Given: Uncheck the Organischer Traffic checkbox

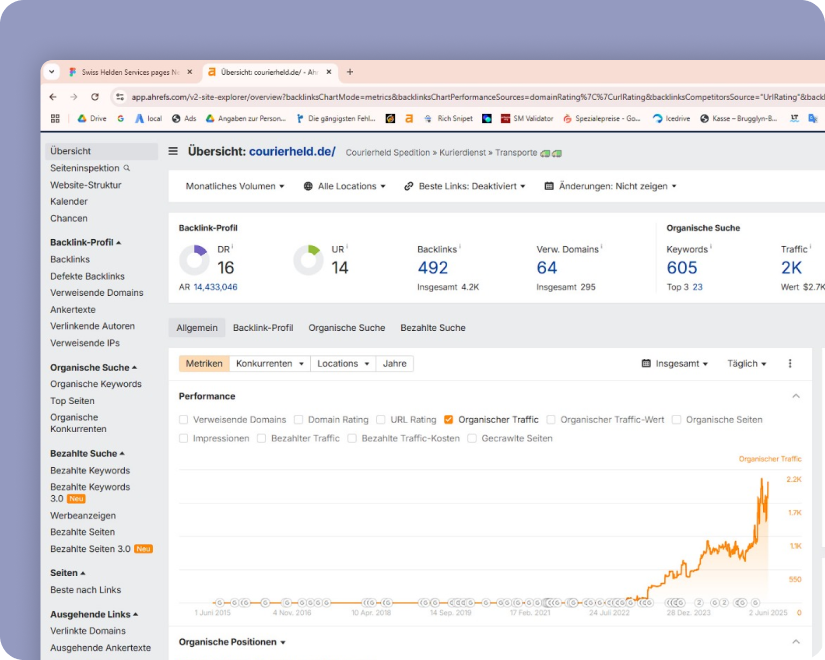Looking at the screenshot, I should [x=448, y=419].
